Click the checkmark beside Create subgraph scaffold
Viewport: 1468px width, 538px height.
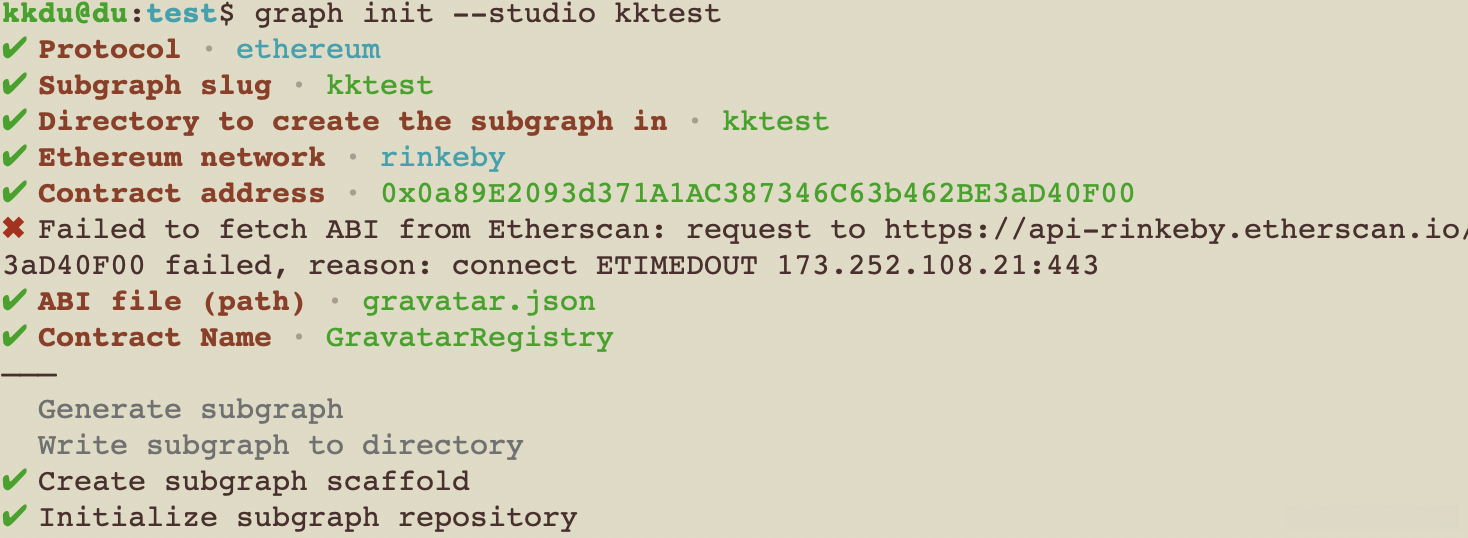14,481
